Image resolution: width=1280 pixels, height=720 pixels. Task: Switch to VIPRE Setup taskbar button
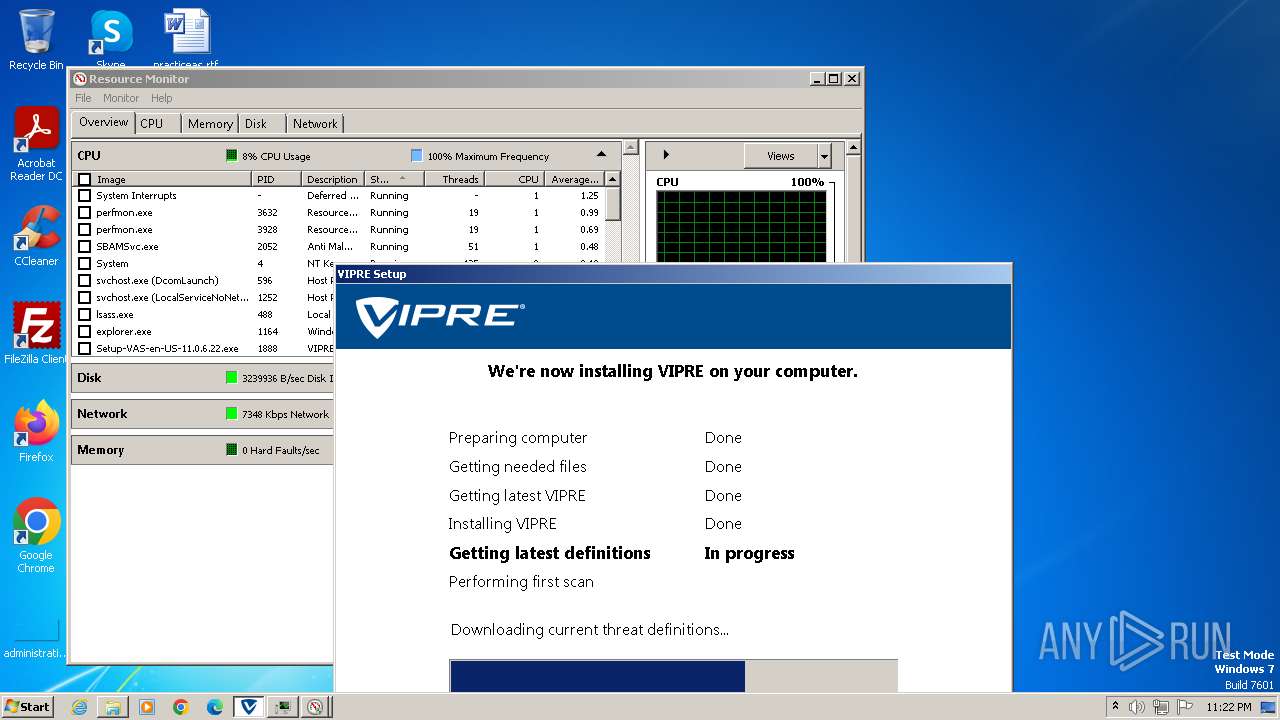click(249, 707)
